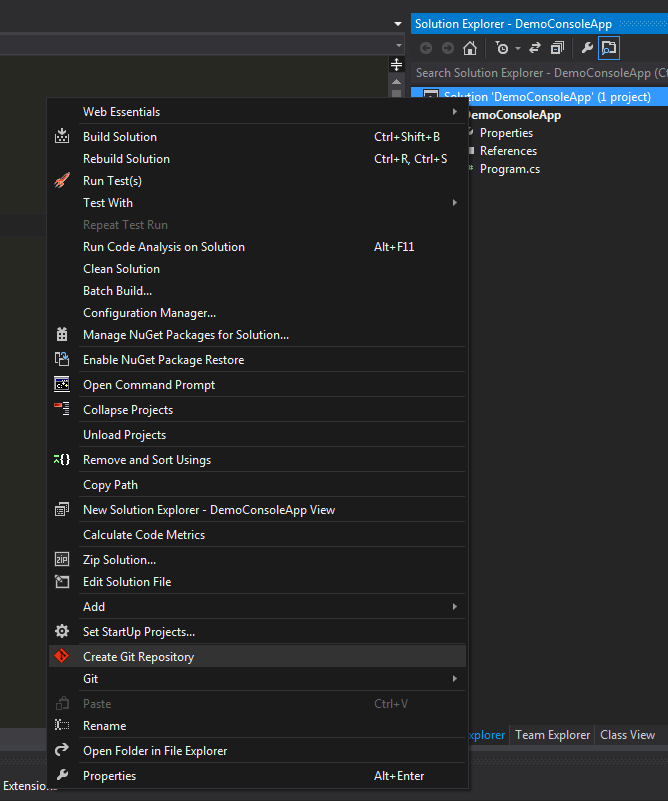Click the Search Solution Explorer field
Screen dimensions: 668x801
[540, 73]
